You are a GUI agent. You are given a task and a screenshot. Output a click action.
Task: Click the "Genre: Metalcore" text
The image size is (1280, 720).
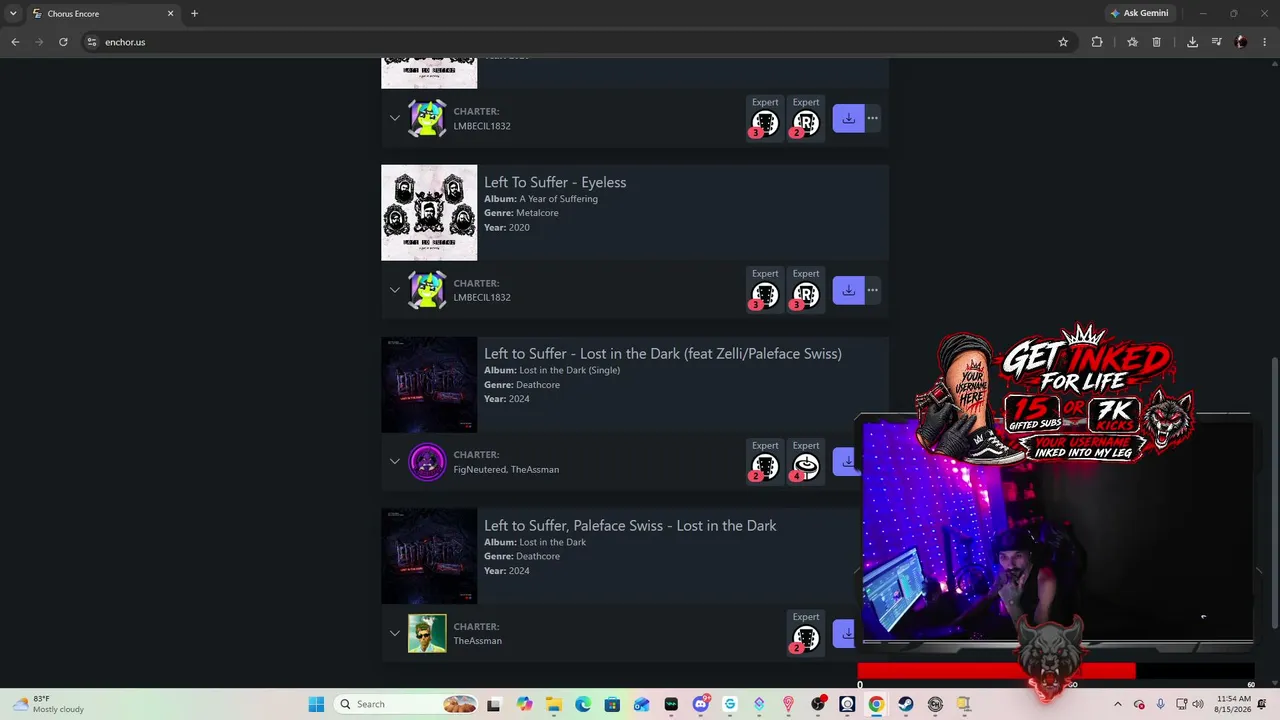coord(521,213)
